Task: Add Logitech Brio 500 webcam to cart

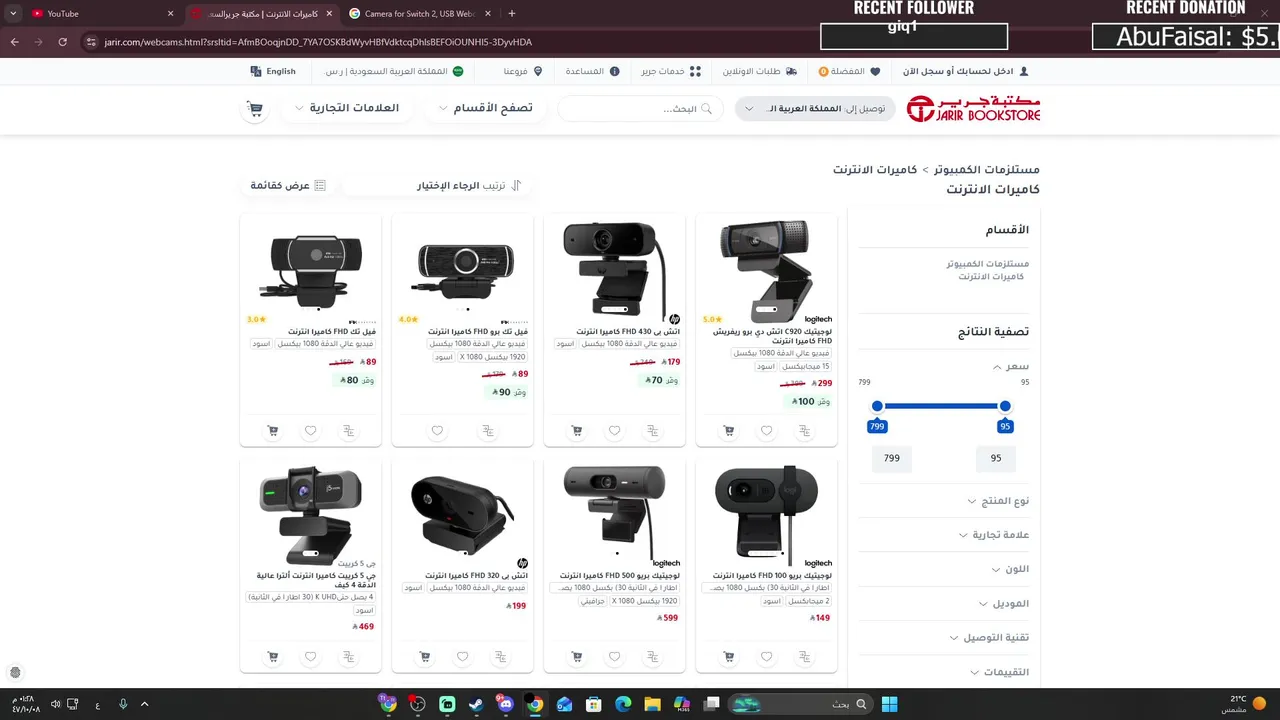Action: (x=576, y=657)
